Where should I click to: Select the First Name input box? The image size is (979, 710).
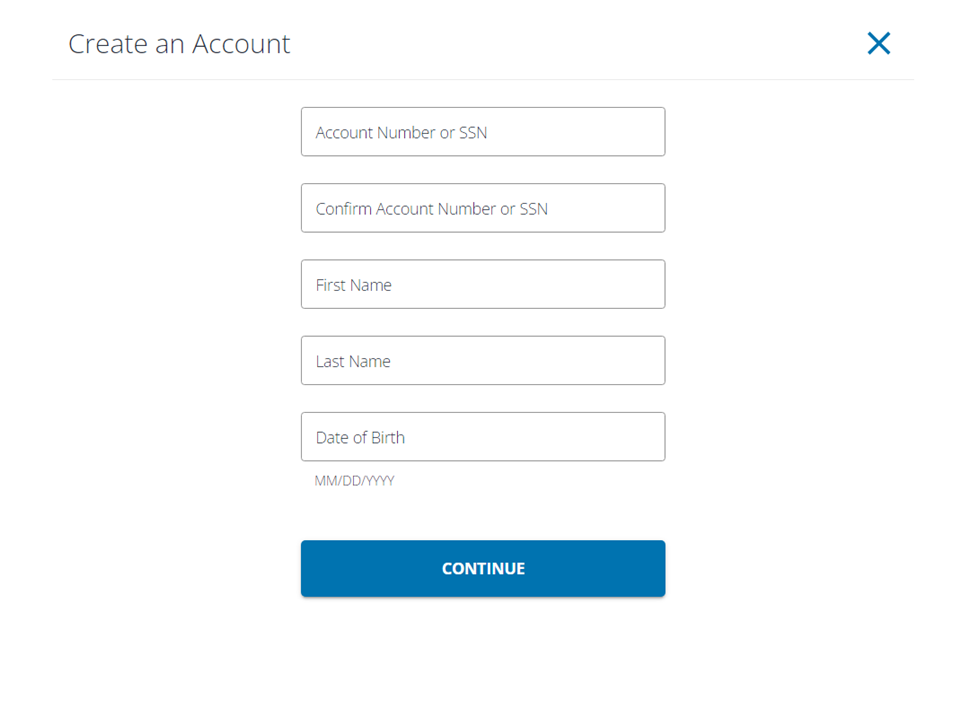[483, 284]
